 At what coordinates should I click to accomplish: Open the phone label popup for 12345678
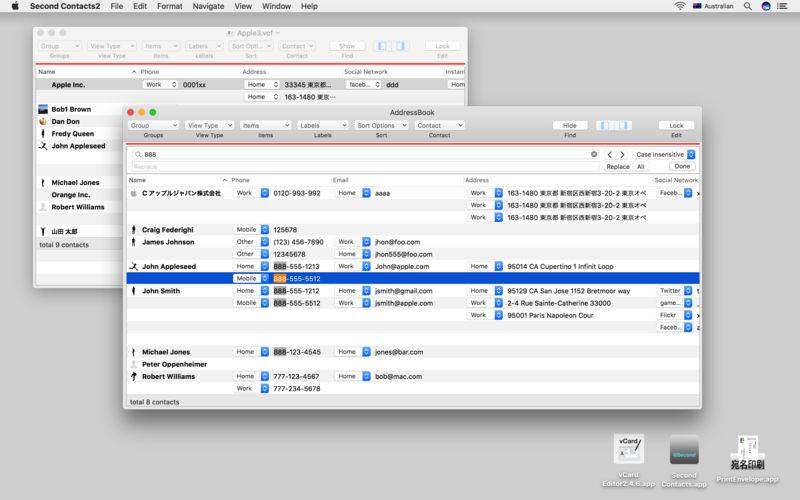coord(251,254)
